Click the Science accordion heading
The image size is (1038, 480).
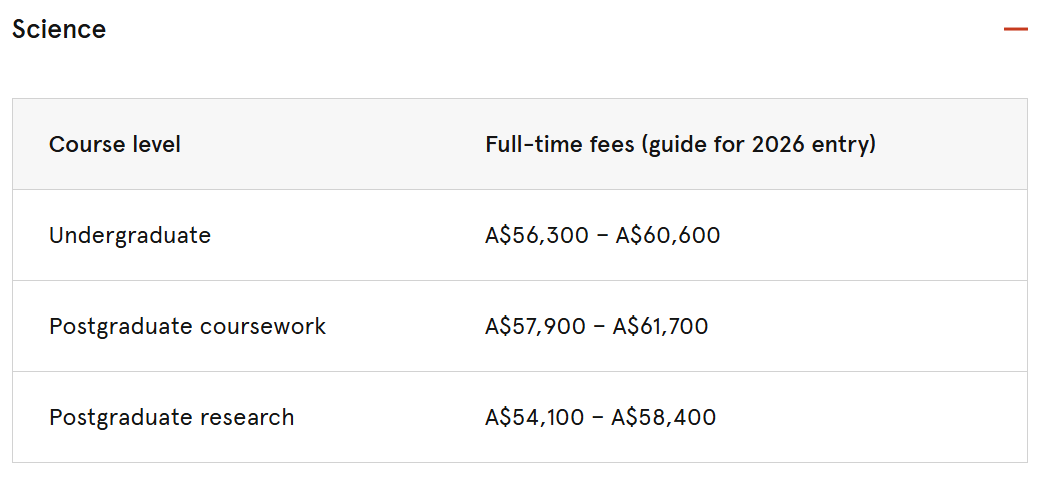[59, 30]
